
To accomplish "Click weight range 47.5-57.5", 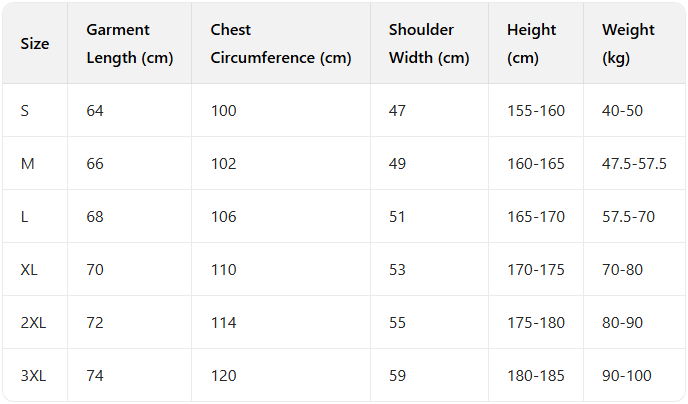I will 634,164.
